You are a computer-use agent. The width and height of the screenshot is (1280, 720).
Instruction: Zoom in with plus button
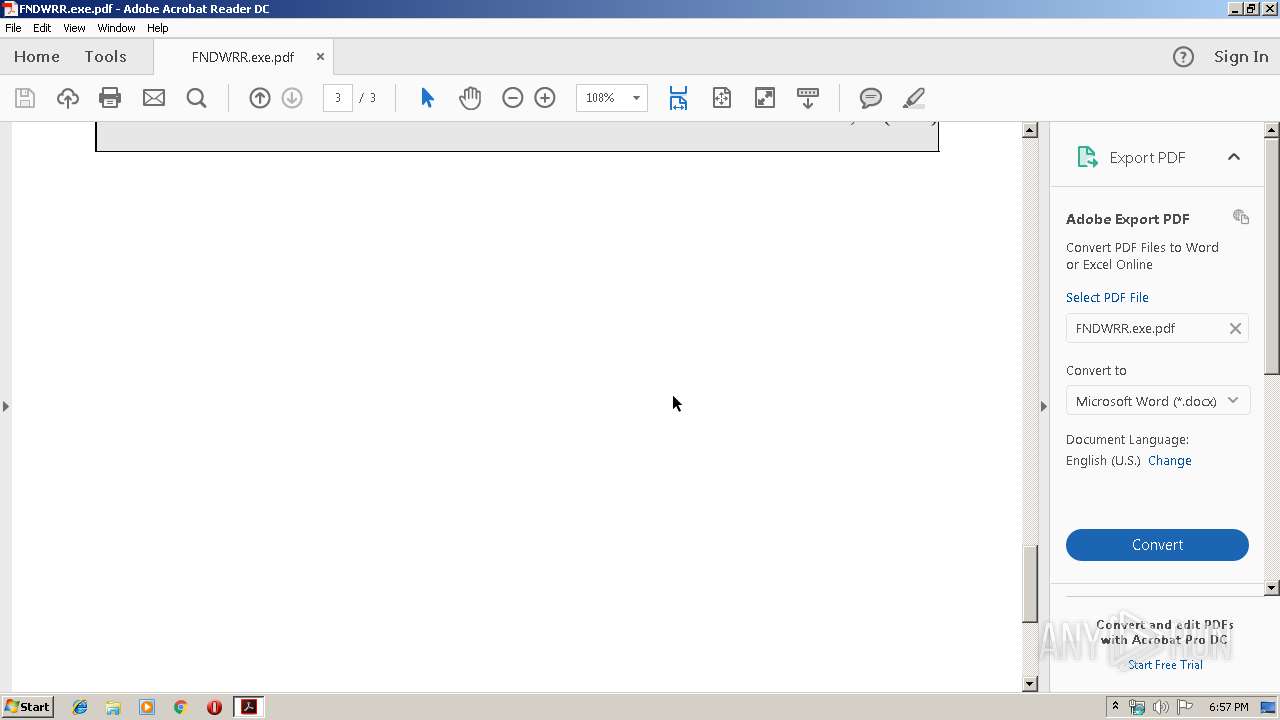point(545,98)
